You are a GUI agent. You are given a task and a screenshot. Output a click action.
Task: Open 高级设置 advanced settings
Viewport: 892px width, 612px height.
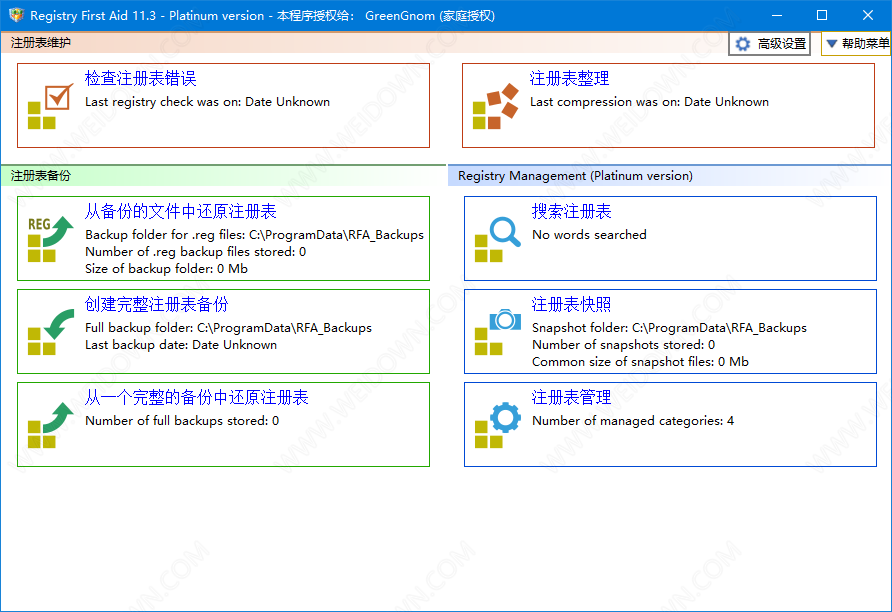770,44
